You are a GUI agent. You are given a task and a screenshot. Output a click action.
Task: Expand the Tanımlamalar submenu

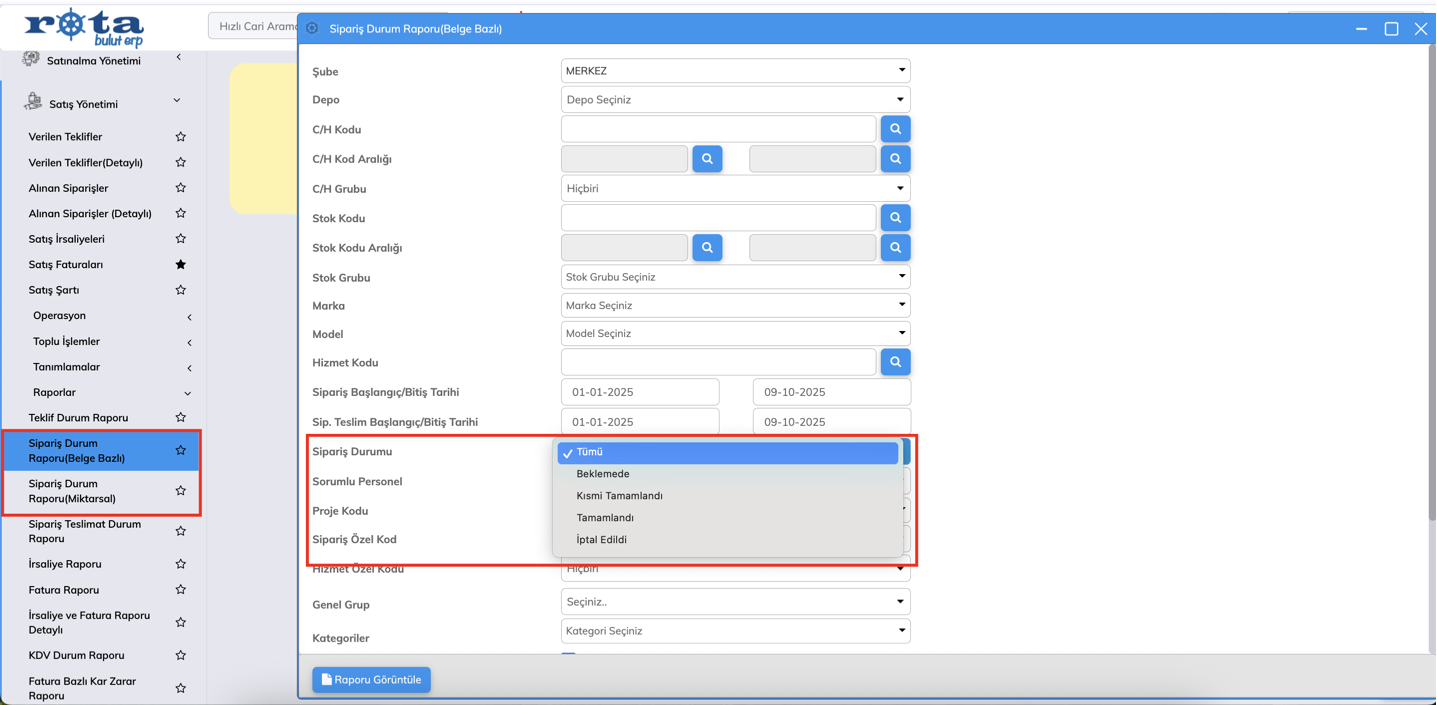click(110, 367)
